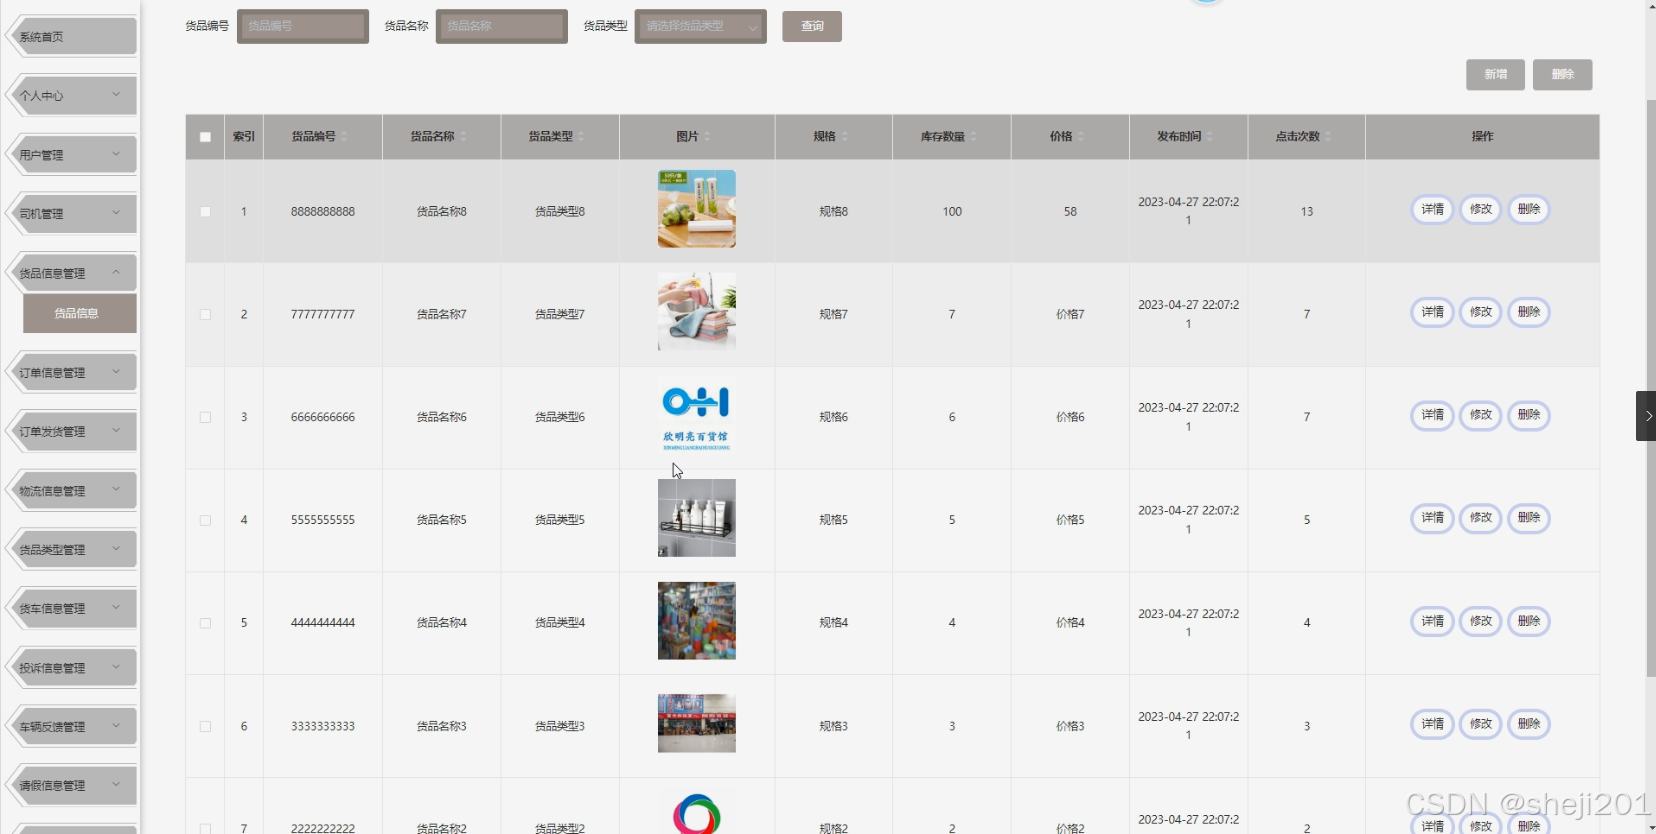
Task: Go to 系统首页 in the sidebar
Action: coord(72,37)
